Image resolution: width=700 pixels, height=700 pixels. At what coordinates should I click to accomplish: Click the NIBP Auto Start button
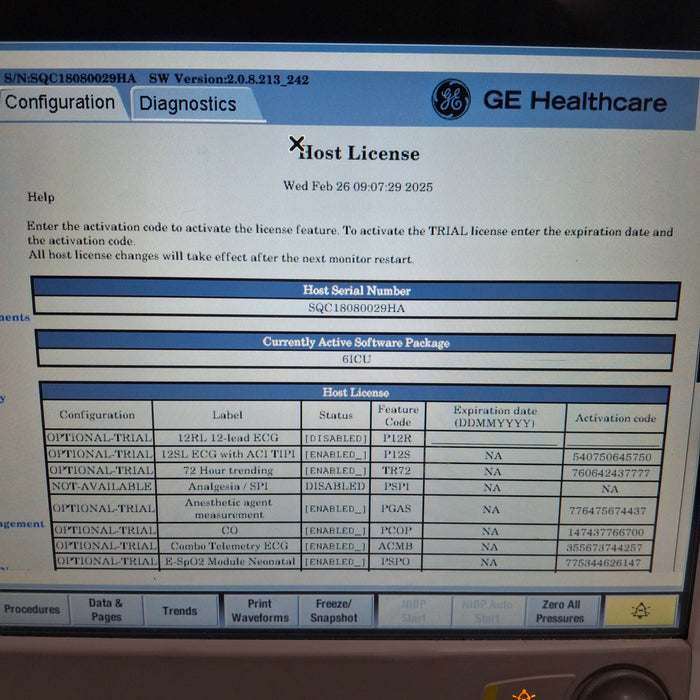pos(487,610)
